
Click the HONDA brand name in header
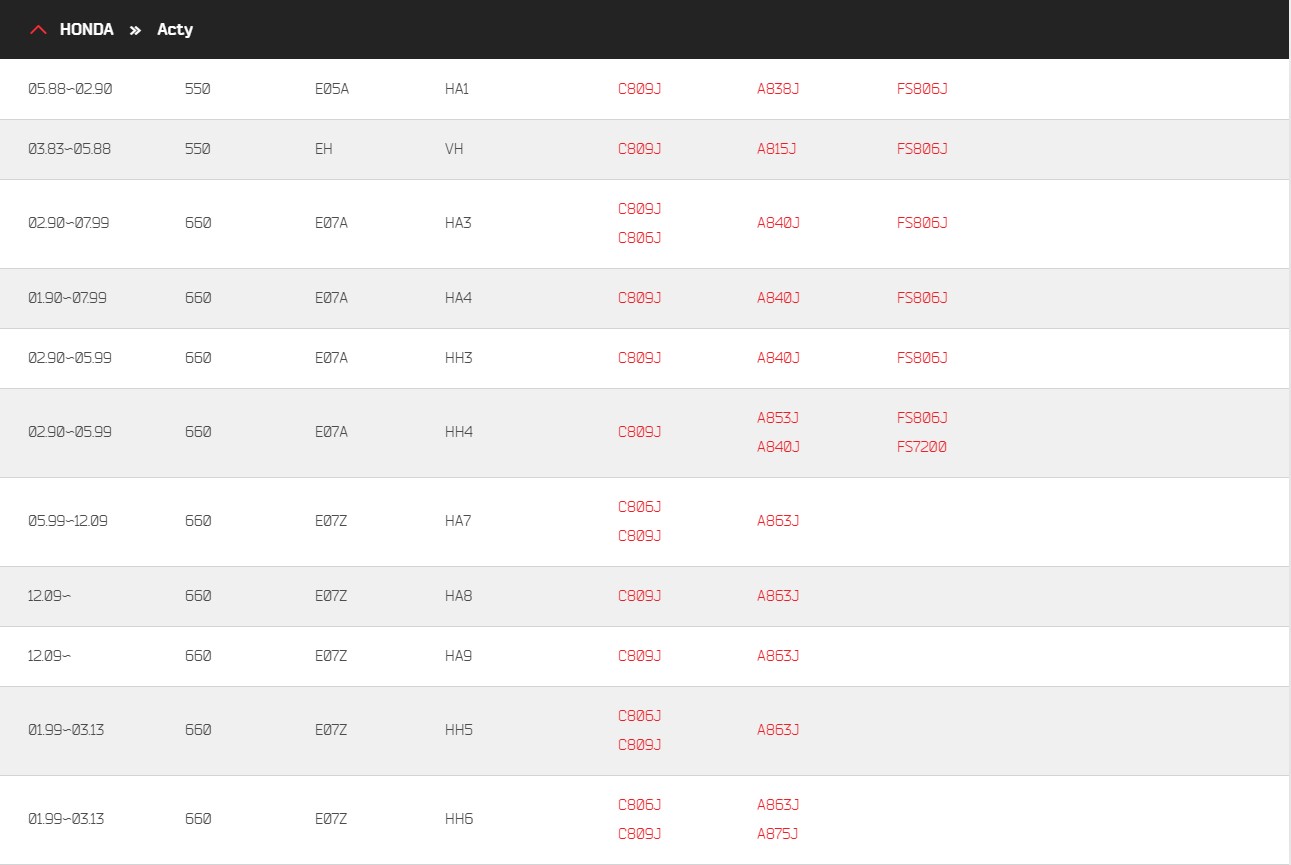click(x=87, y=30)
